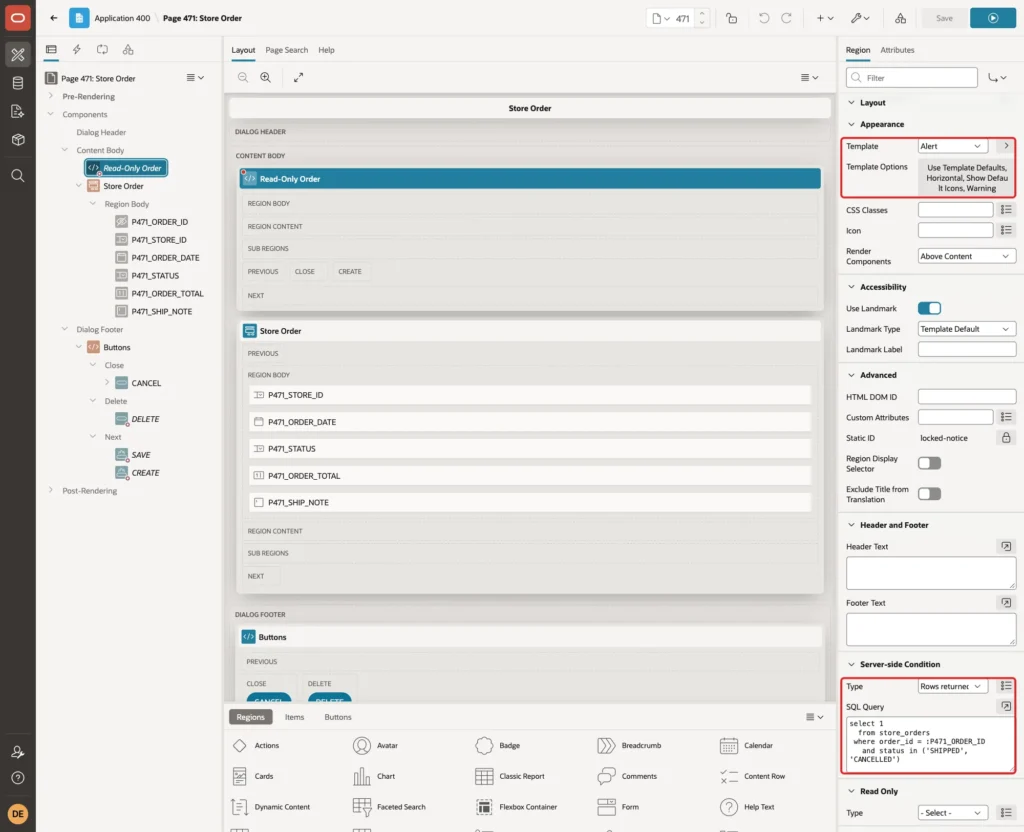This screenshot has width=1024, height=832.
Task: Zoom out the layout view
Action: (243, 77)
